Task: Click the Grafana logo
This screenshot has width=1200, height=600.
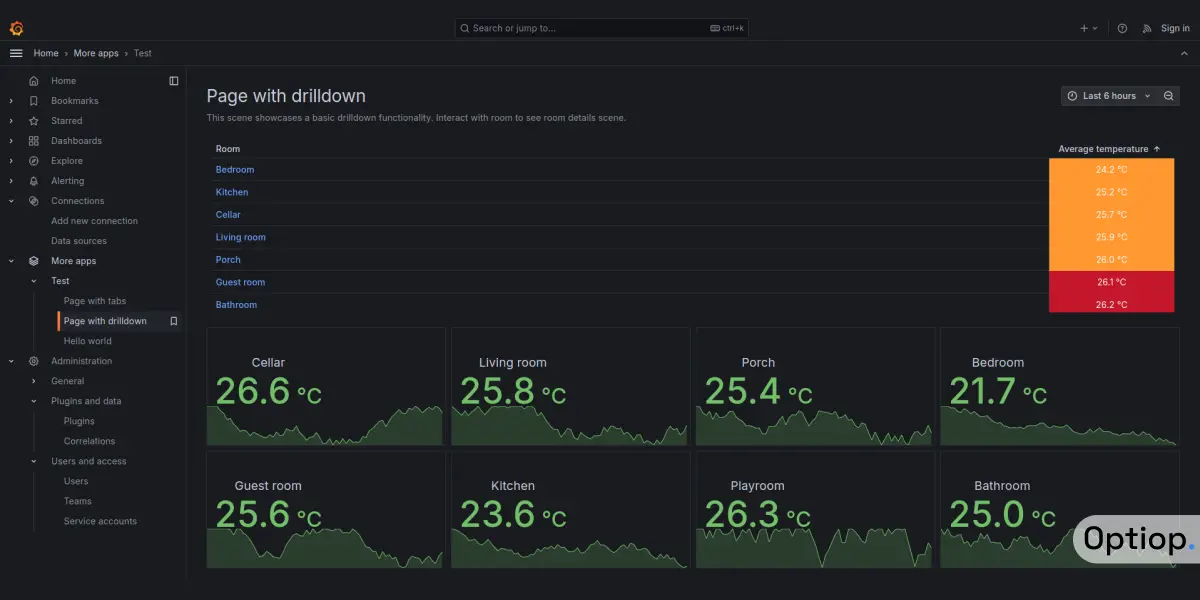Action: tap(16, 27)
